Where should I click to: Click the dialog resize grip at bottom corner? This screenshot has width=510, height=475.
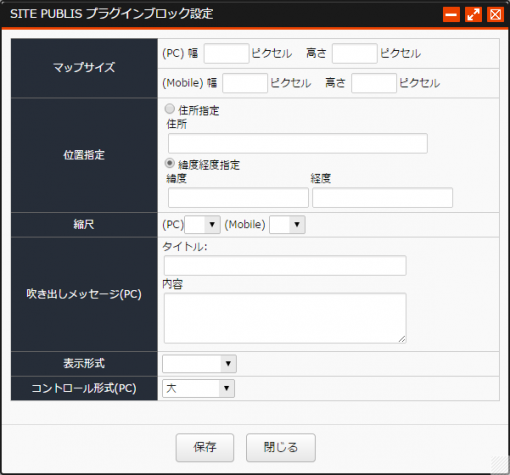point(499,464)
